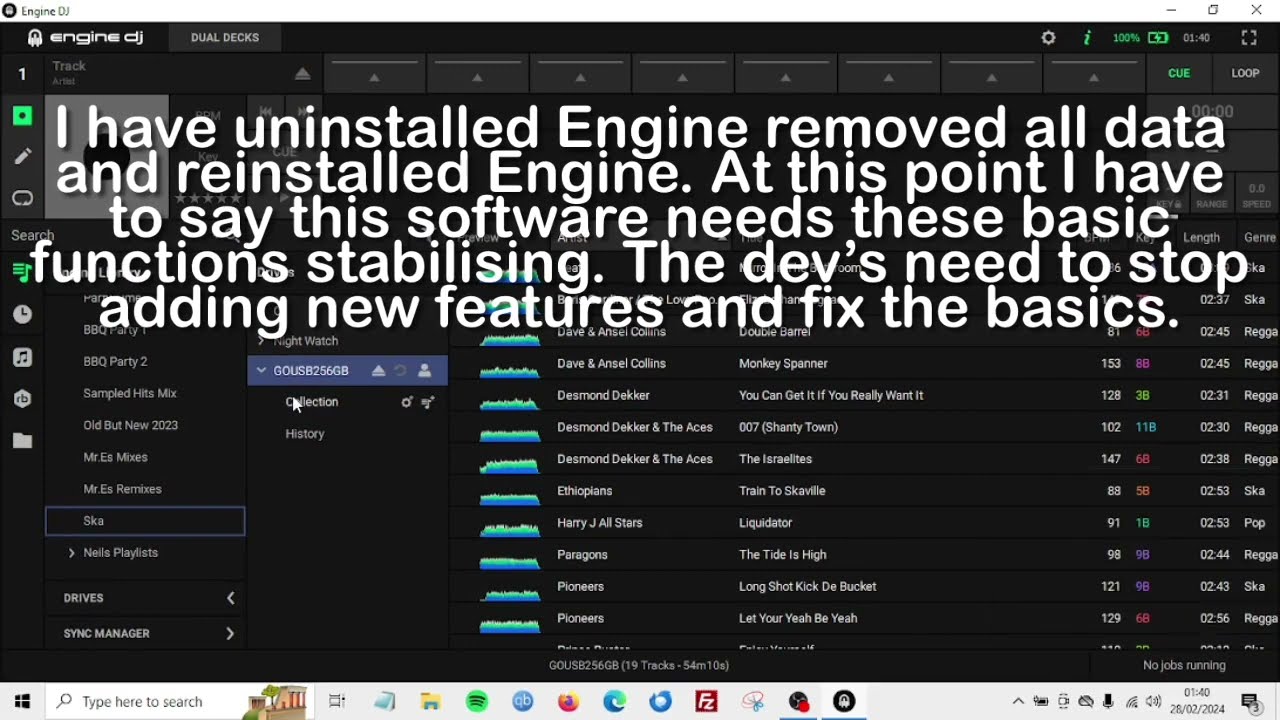Viewport: 1280px width, 720px height.
Task: Open the folder browser sidebar icon
Action: click(22, 441)
